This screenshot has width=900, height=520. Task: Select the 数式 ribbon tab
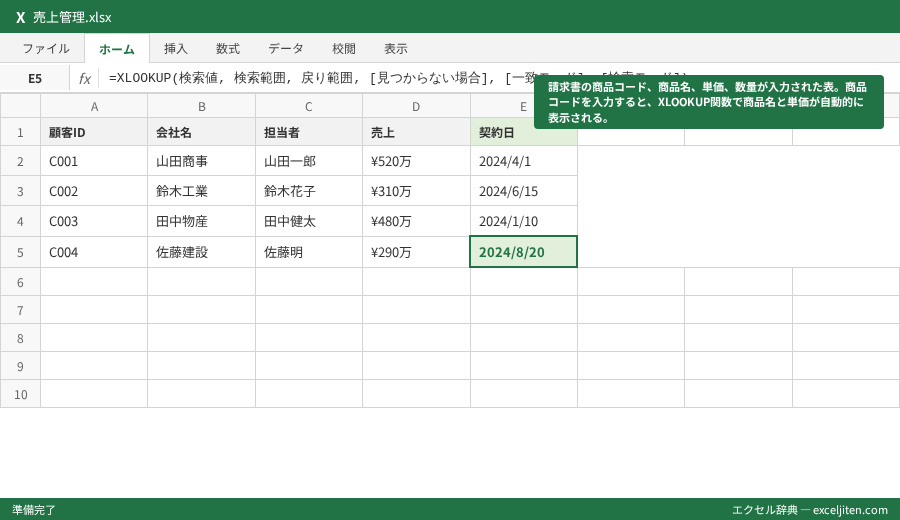click(228, 49)
